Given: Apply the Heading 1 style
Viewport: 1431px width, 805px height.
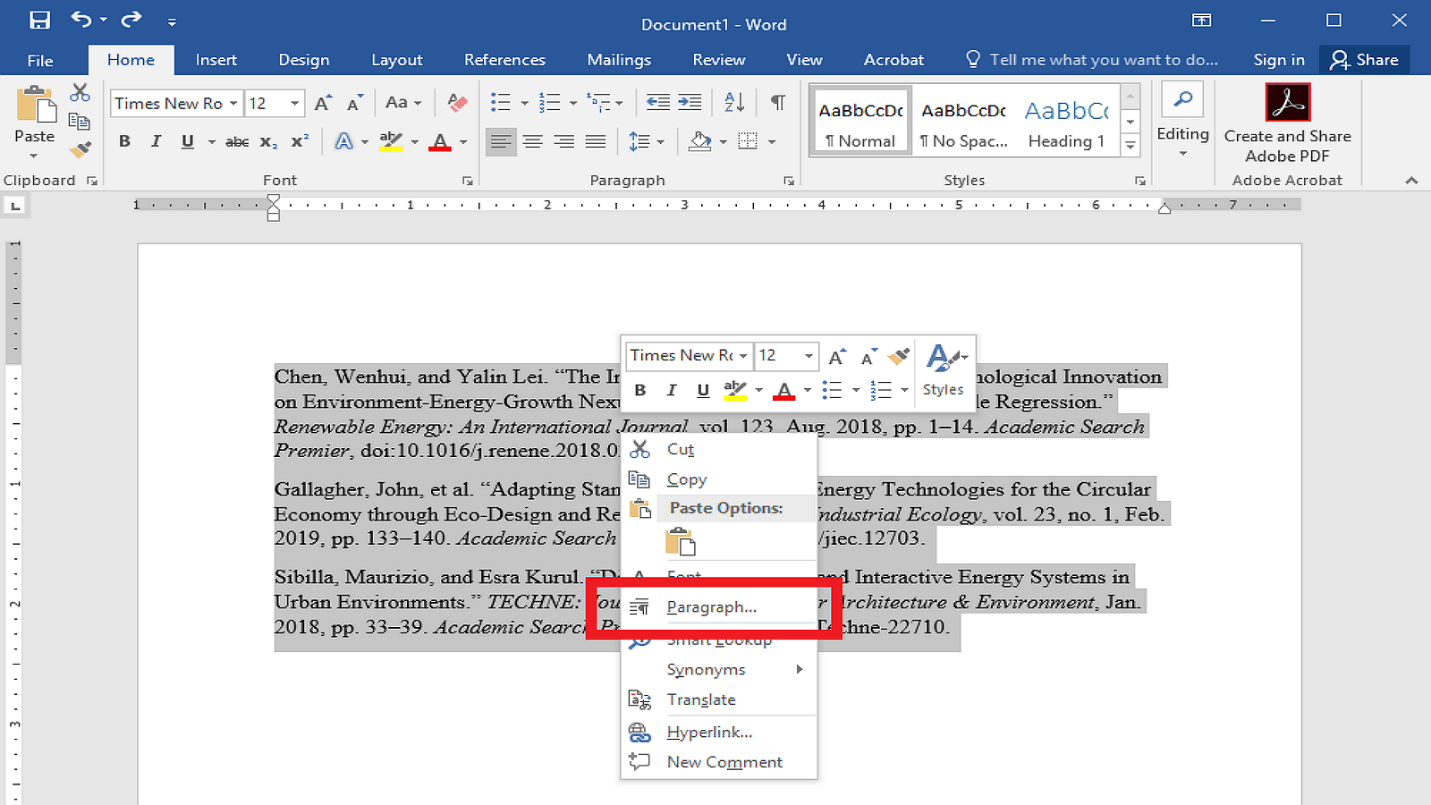Looking at the screenshot, I should [x=1066, y=121].
